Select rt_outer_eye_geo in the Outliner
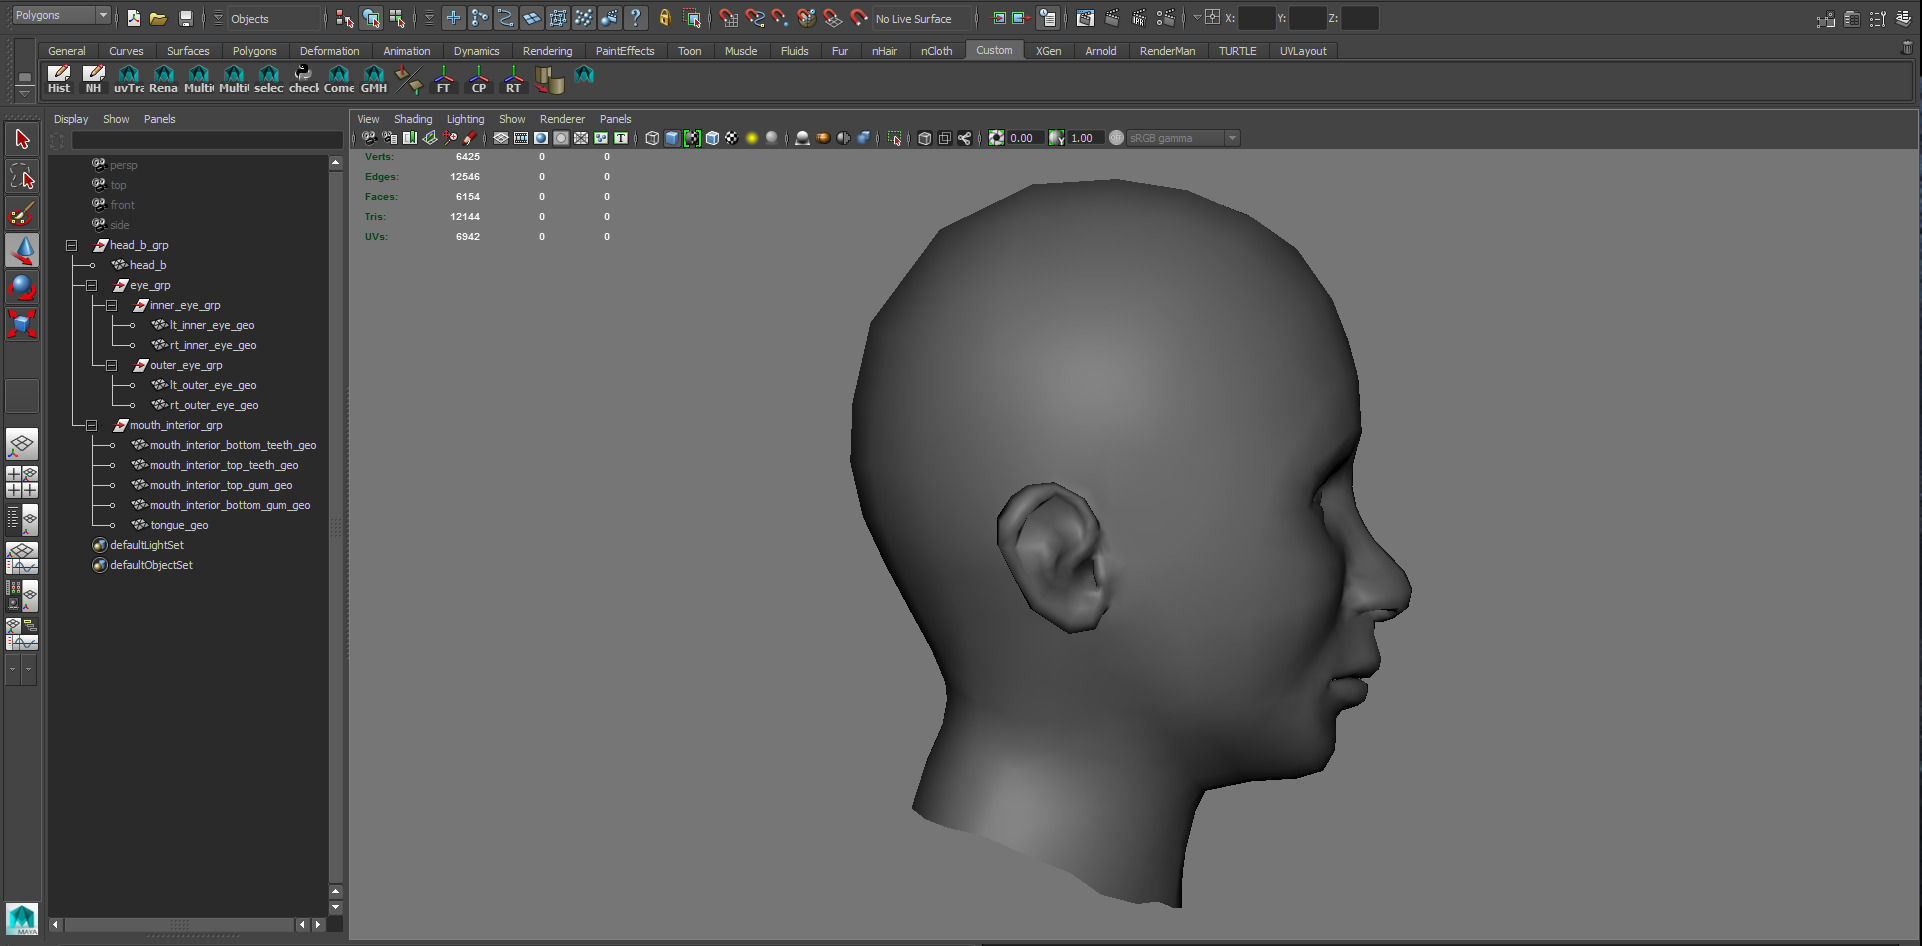This screenshot has width=1922, height=946. point(214,405)
